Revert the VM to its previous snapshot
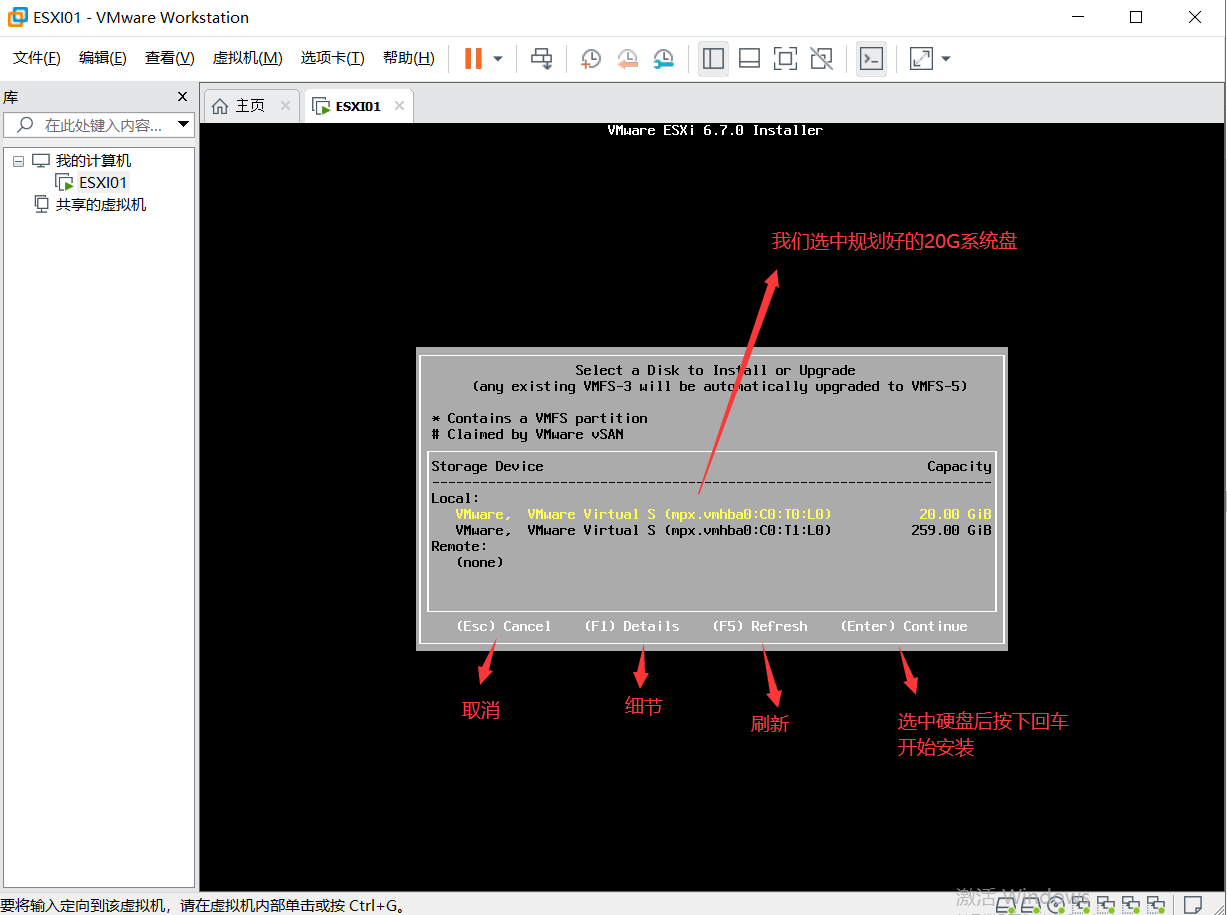The image size is (1227, 915). tap(627, 59)
